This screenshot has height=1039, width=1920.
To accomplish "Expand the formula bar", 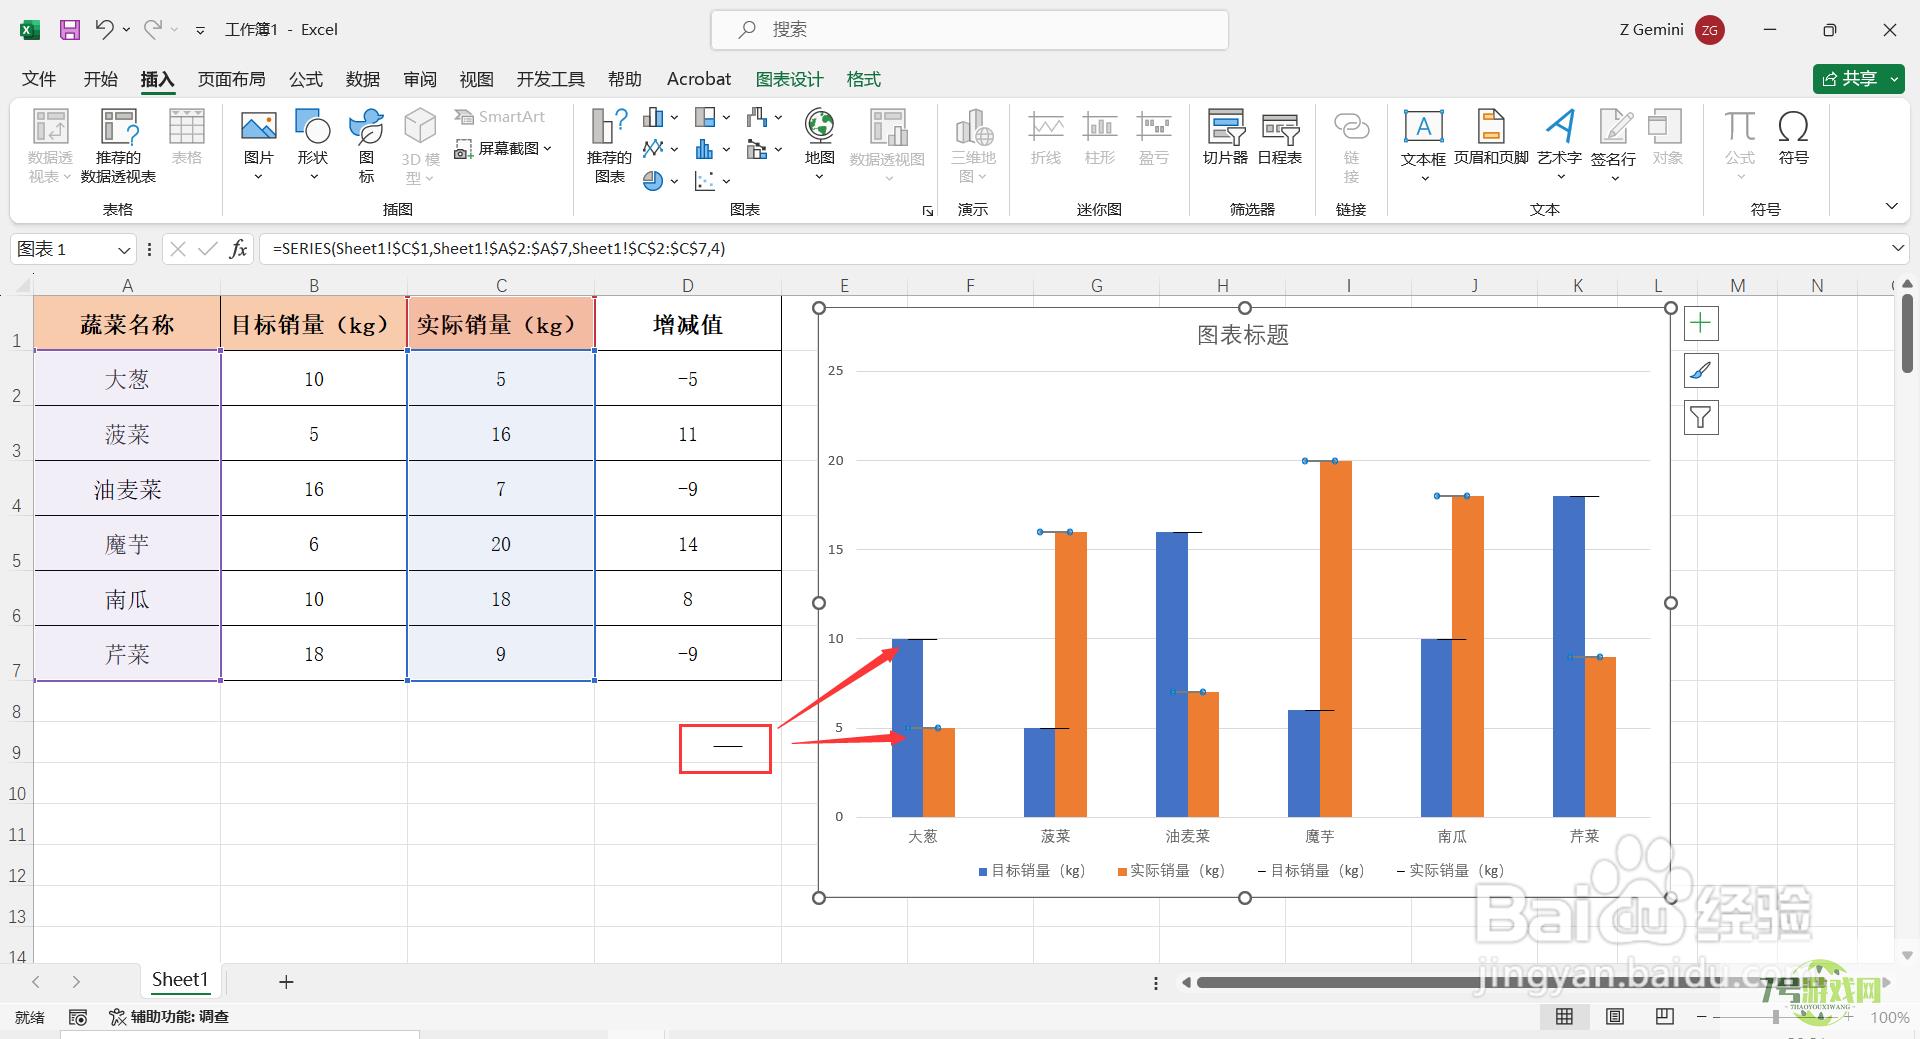I will pos(1897,248).
